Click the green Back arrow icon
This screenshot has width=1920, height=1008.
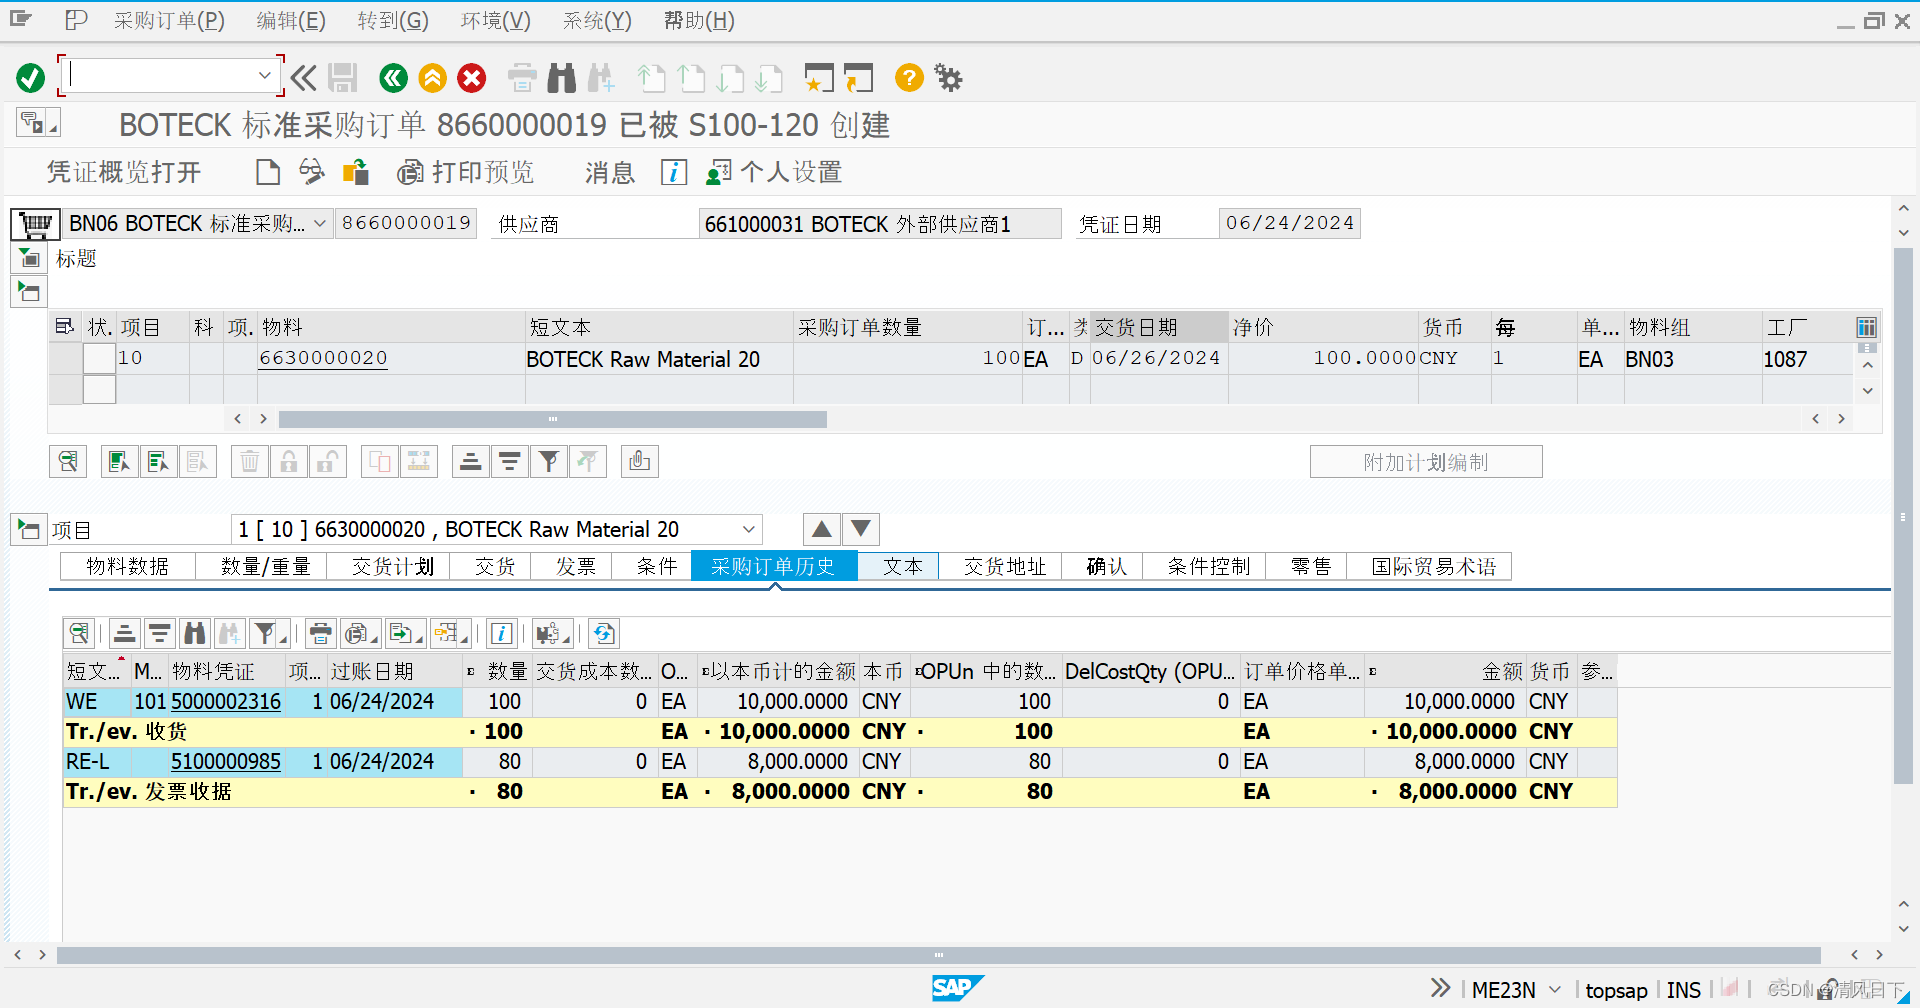pyautogui.click(x=394, y=78)
